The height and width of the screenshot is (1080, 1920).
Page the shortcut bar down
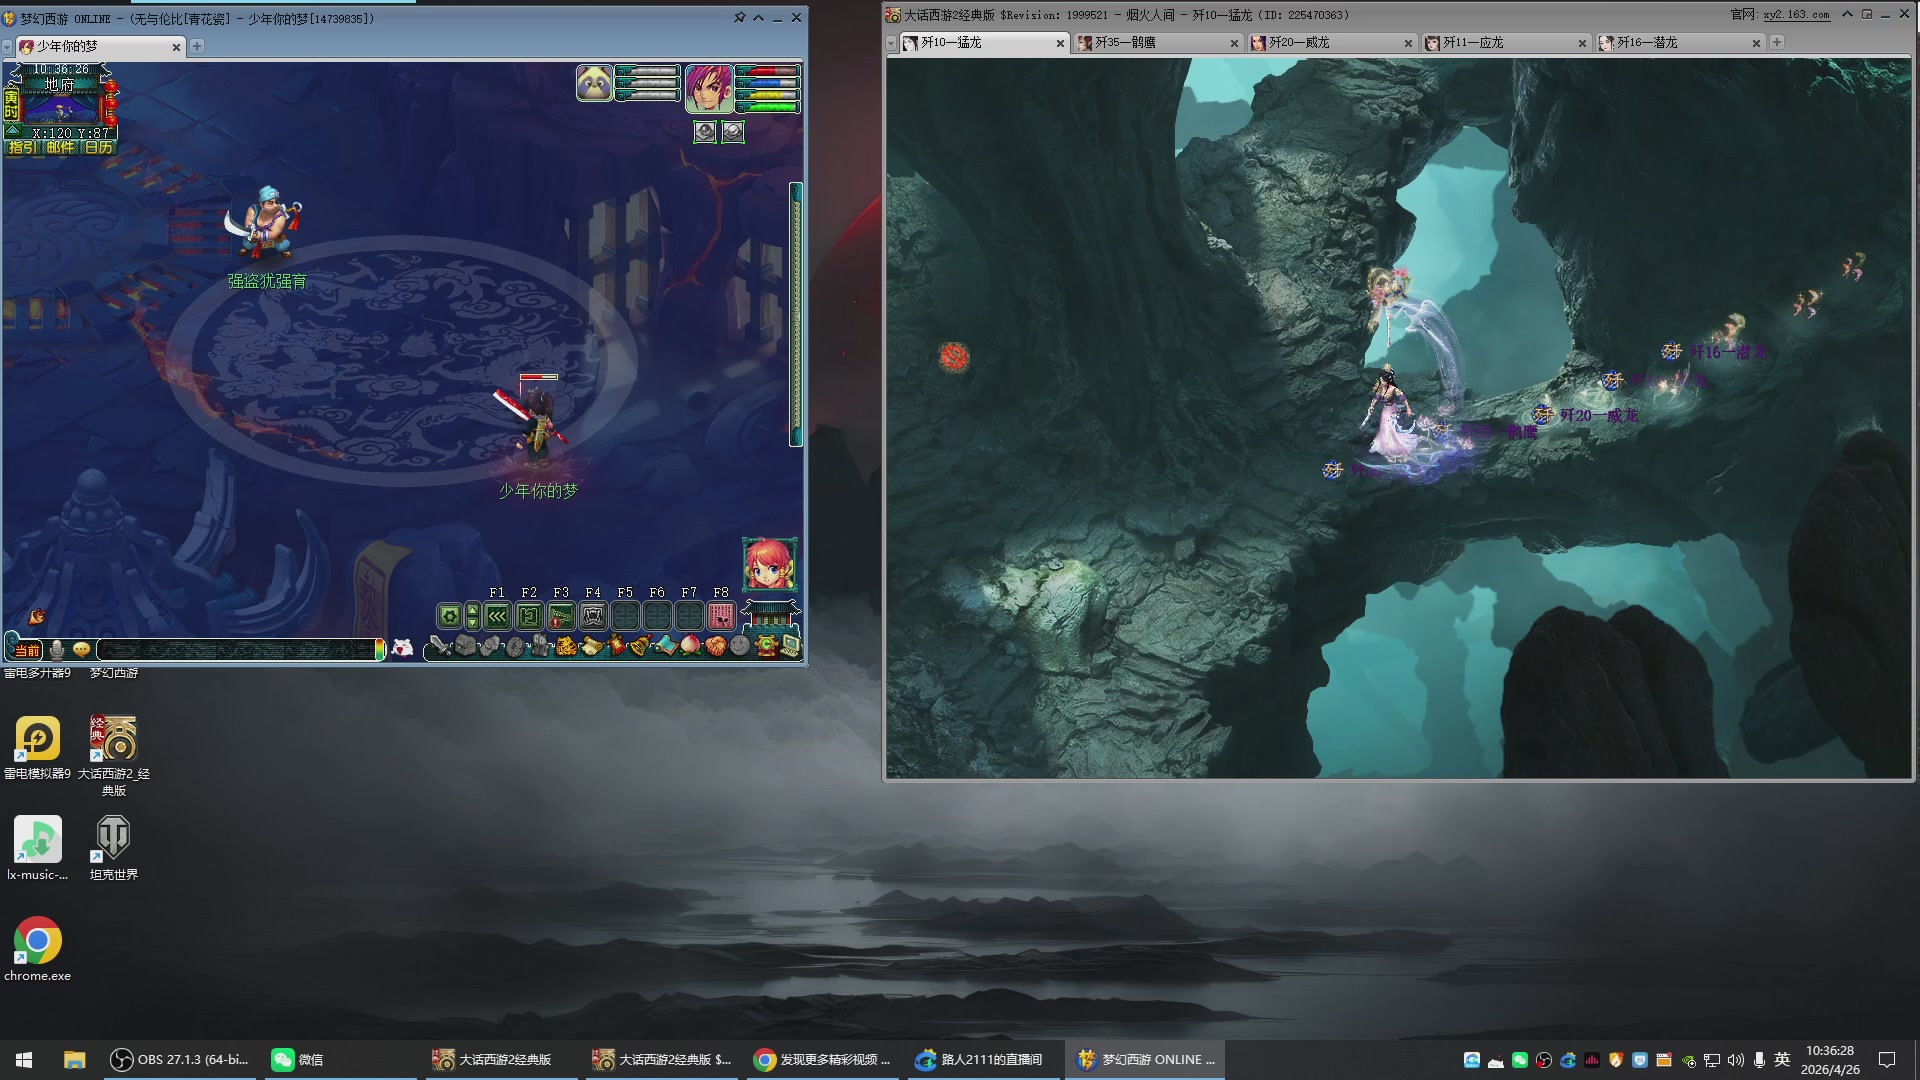(x=473, y=623)
